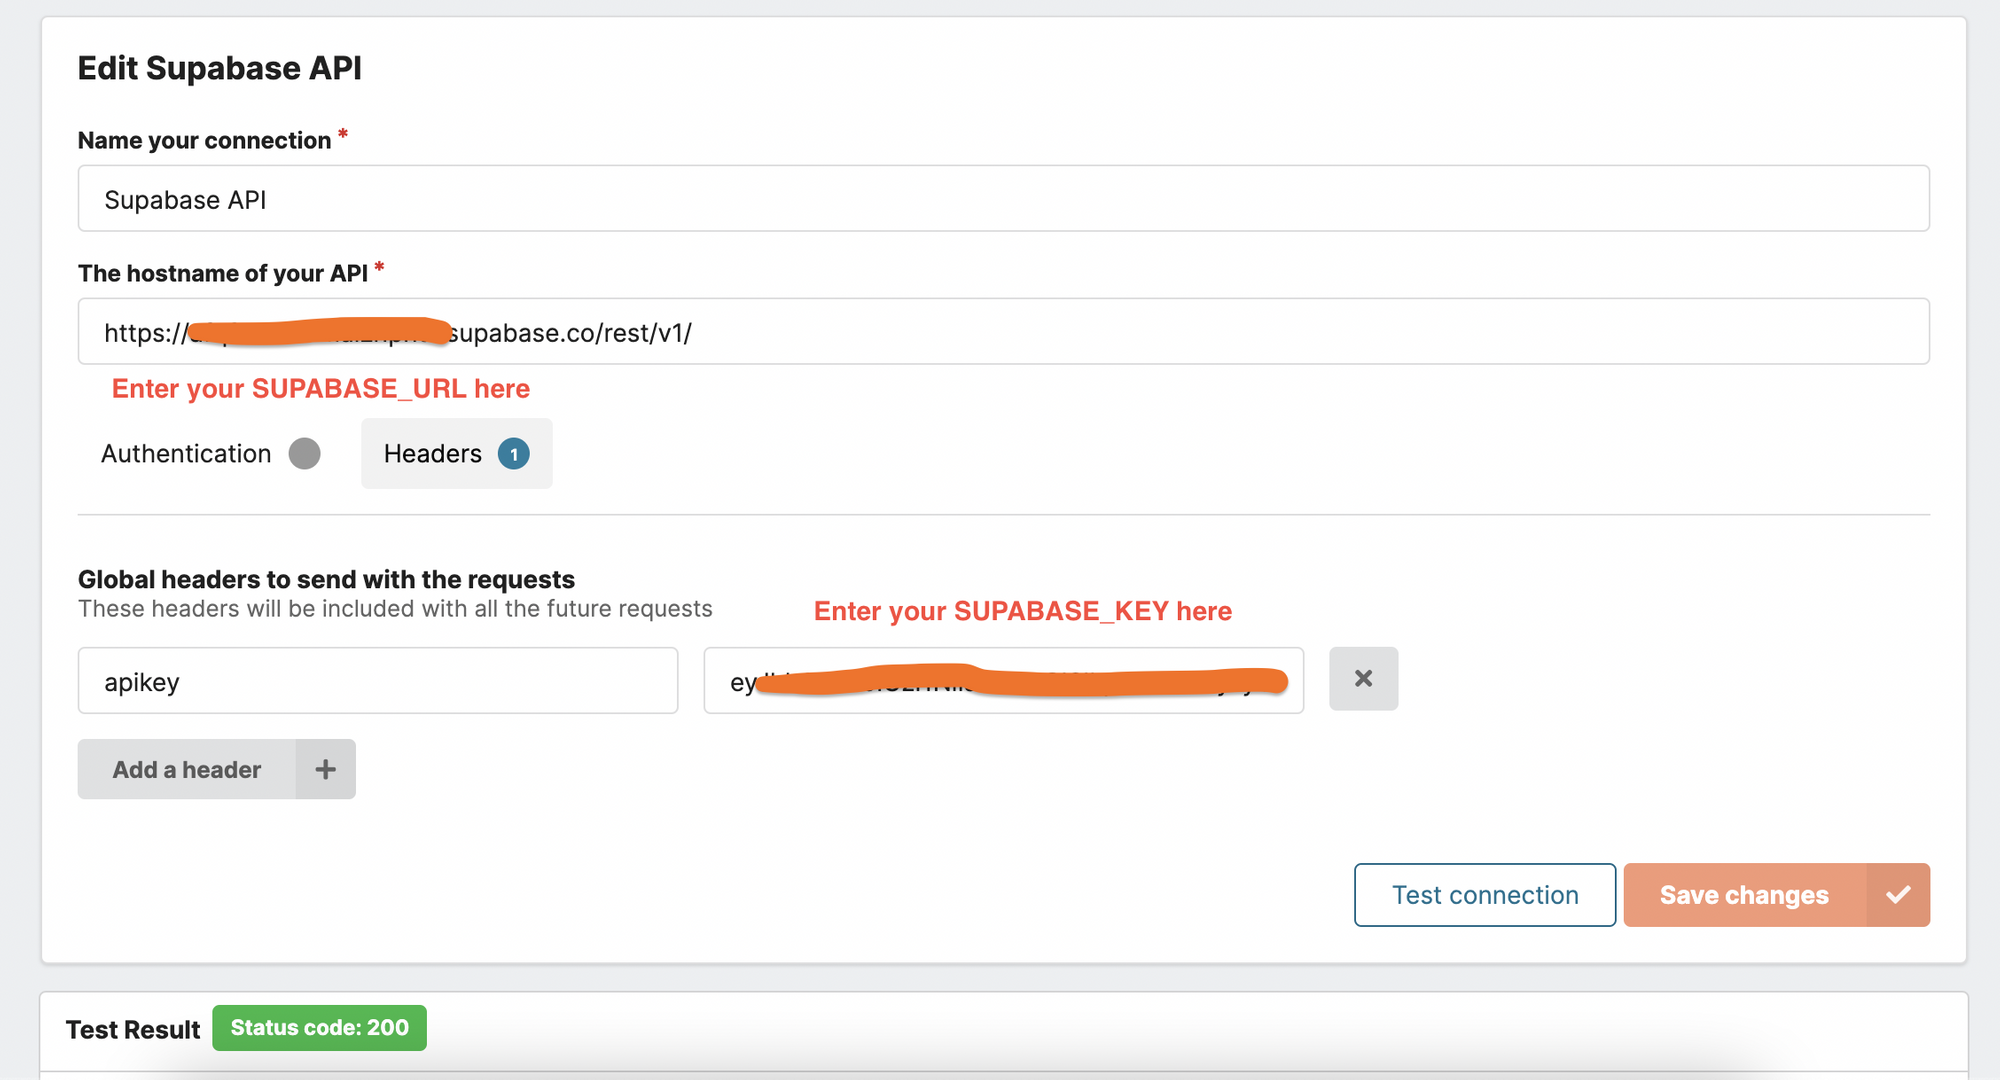This screenshot has width=2000, height=1080.
Task: Click the Save changes button
Action: [x=1743, y=895]
